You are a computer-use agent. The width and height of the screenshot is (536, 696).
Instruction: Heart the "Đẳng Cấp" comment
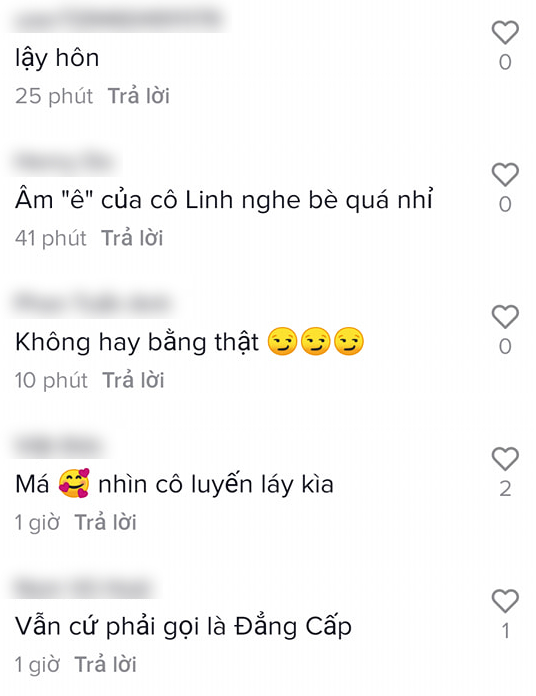[505, 601]
